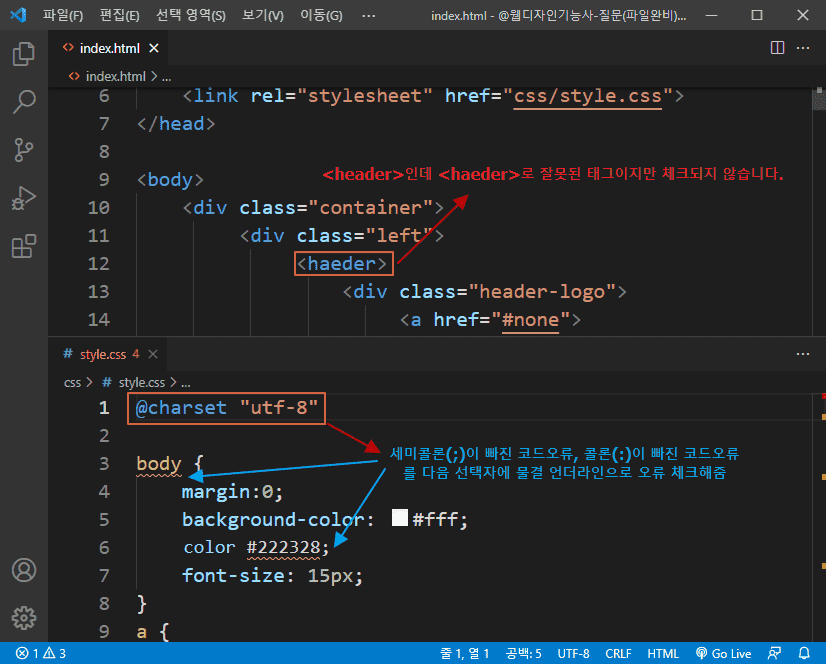Screen dimensions: 826x664
Task: Open the Source Control view
Action: [x=24, y=150]
